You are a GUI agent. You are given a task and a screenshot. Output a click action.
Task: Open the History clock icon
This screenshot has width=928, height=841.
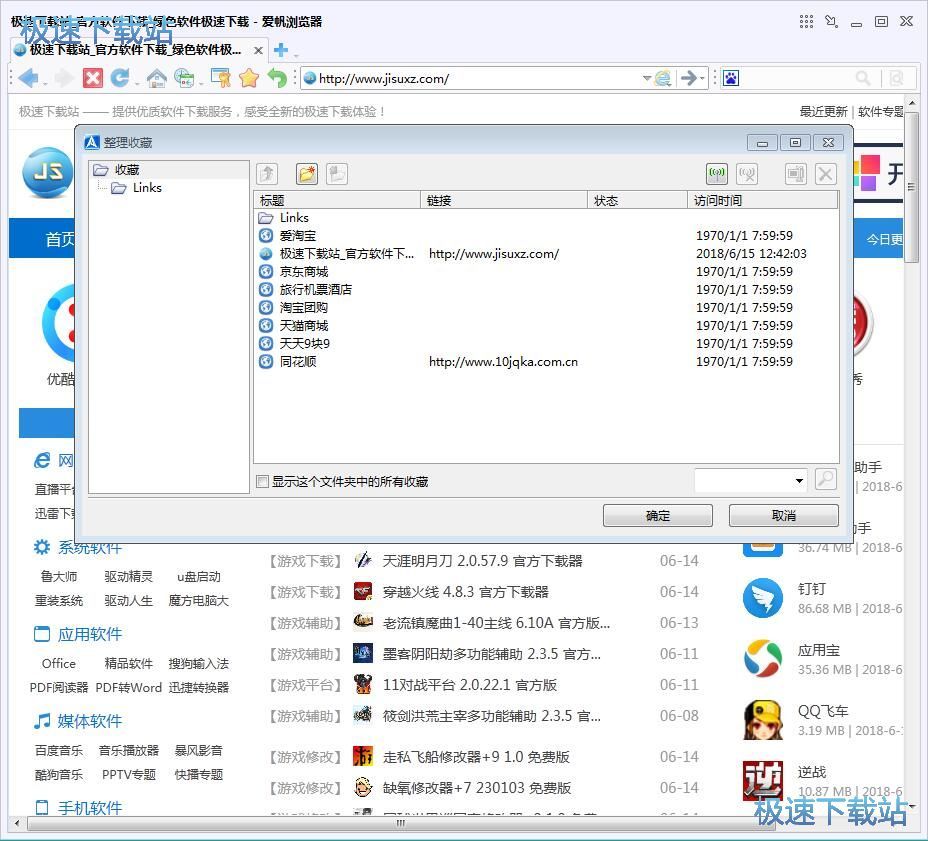tap(184, 78)
